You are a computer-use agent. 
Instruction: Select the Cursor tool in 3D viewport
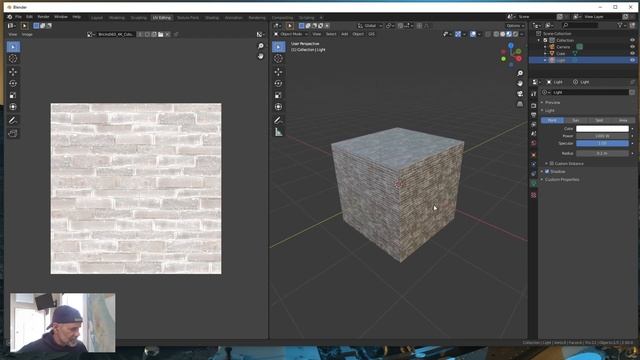tap(278, 59)
